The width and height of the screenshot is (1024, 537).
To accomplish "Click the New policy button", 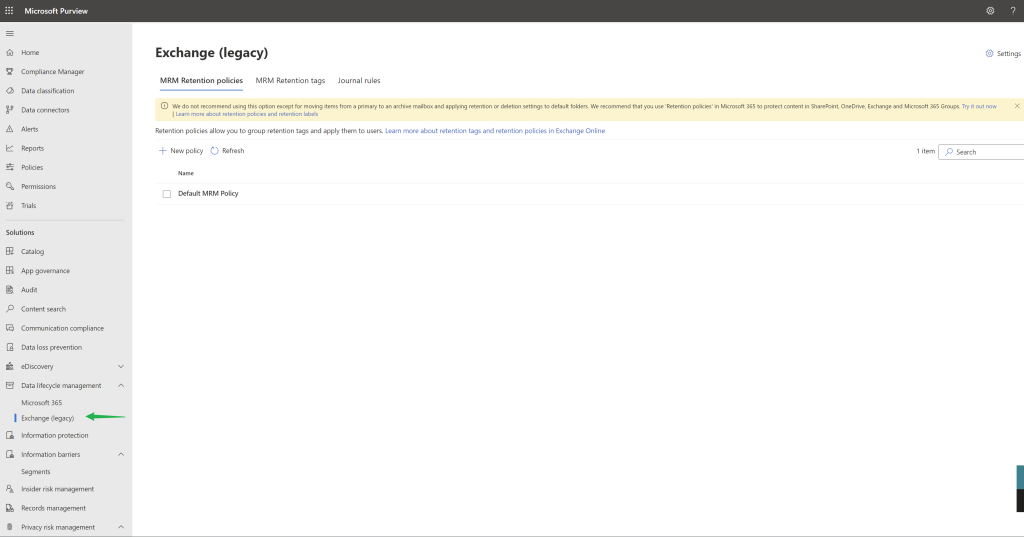I will 181,151.
